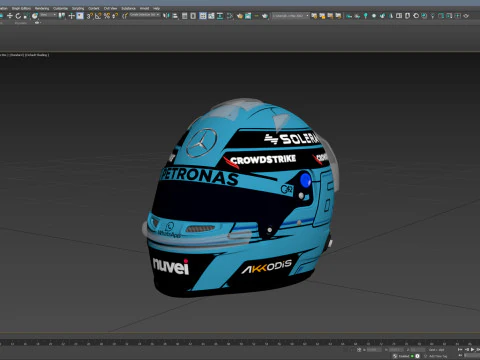The width and height of the screenshot is (480, 360).
Task: Open the Material Editor
Action: 229,16
